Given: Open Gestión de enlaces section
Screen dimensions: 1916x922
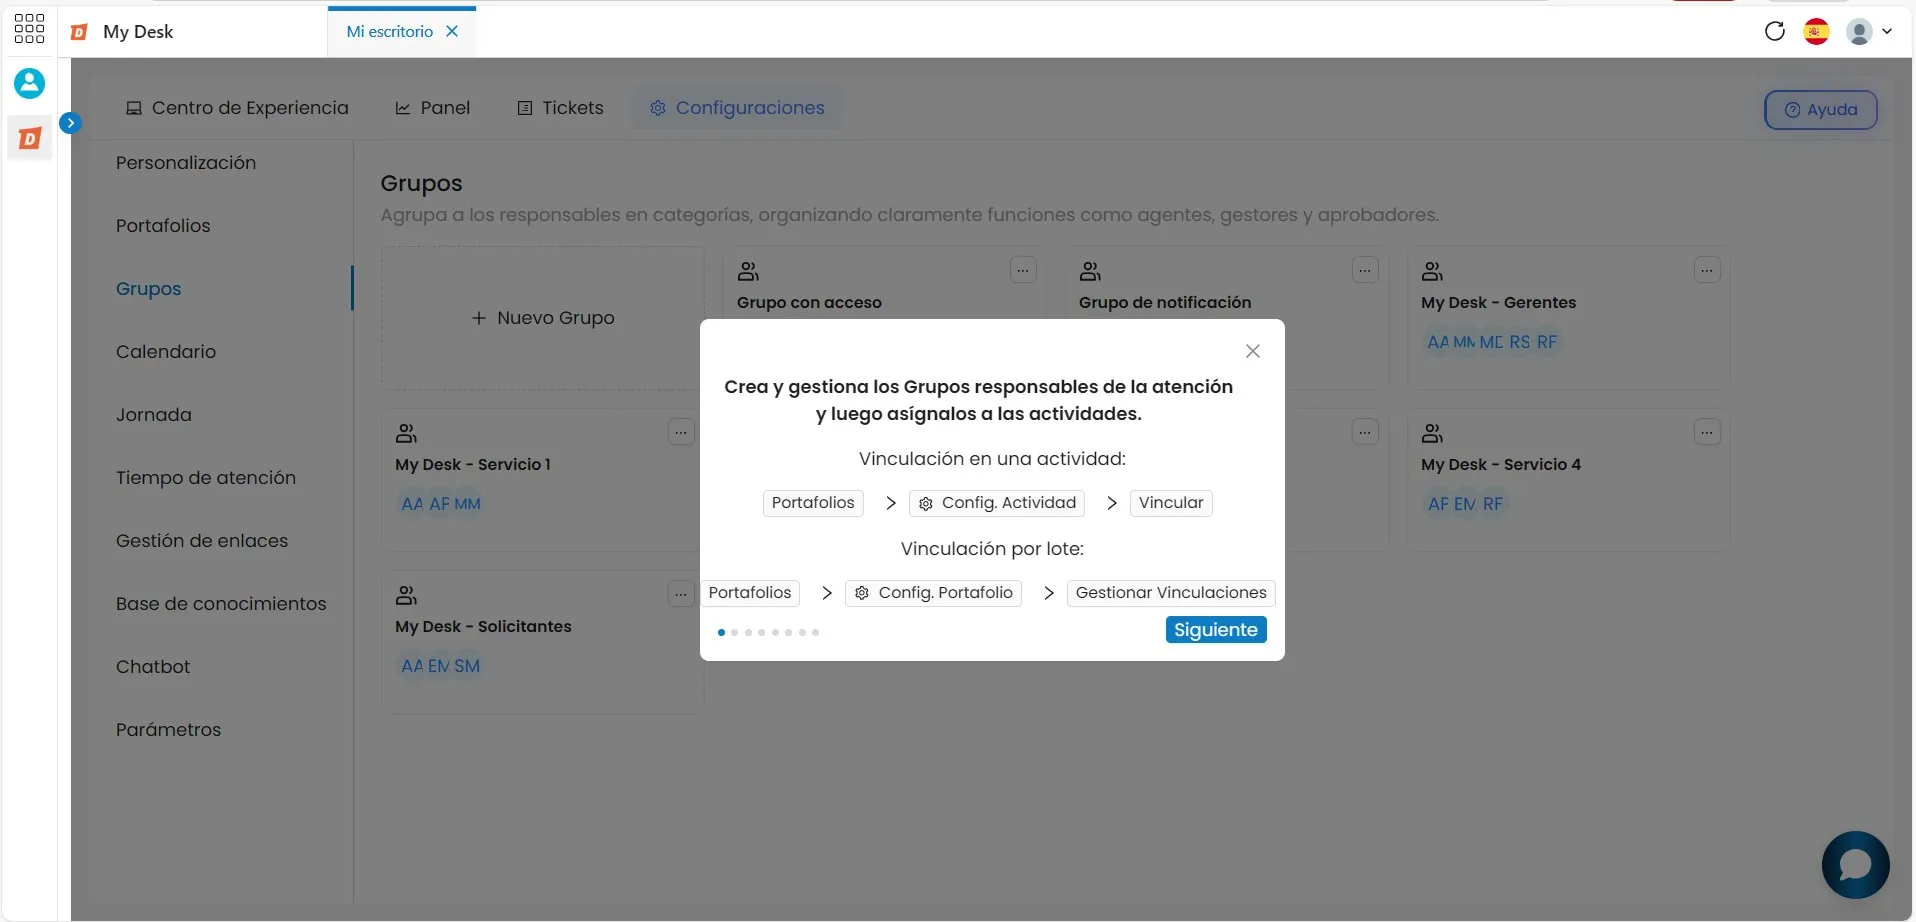Looking at the screenshot, I should (202, 541).
